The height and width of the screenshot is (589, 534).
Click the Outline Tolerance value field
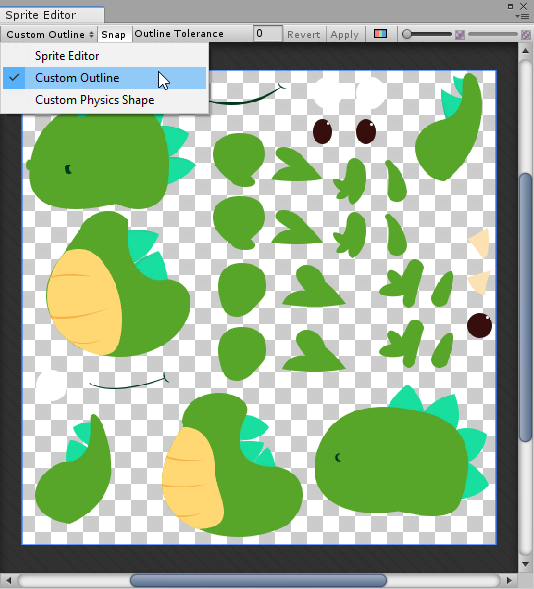coord(267,34)
